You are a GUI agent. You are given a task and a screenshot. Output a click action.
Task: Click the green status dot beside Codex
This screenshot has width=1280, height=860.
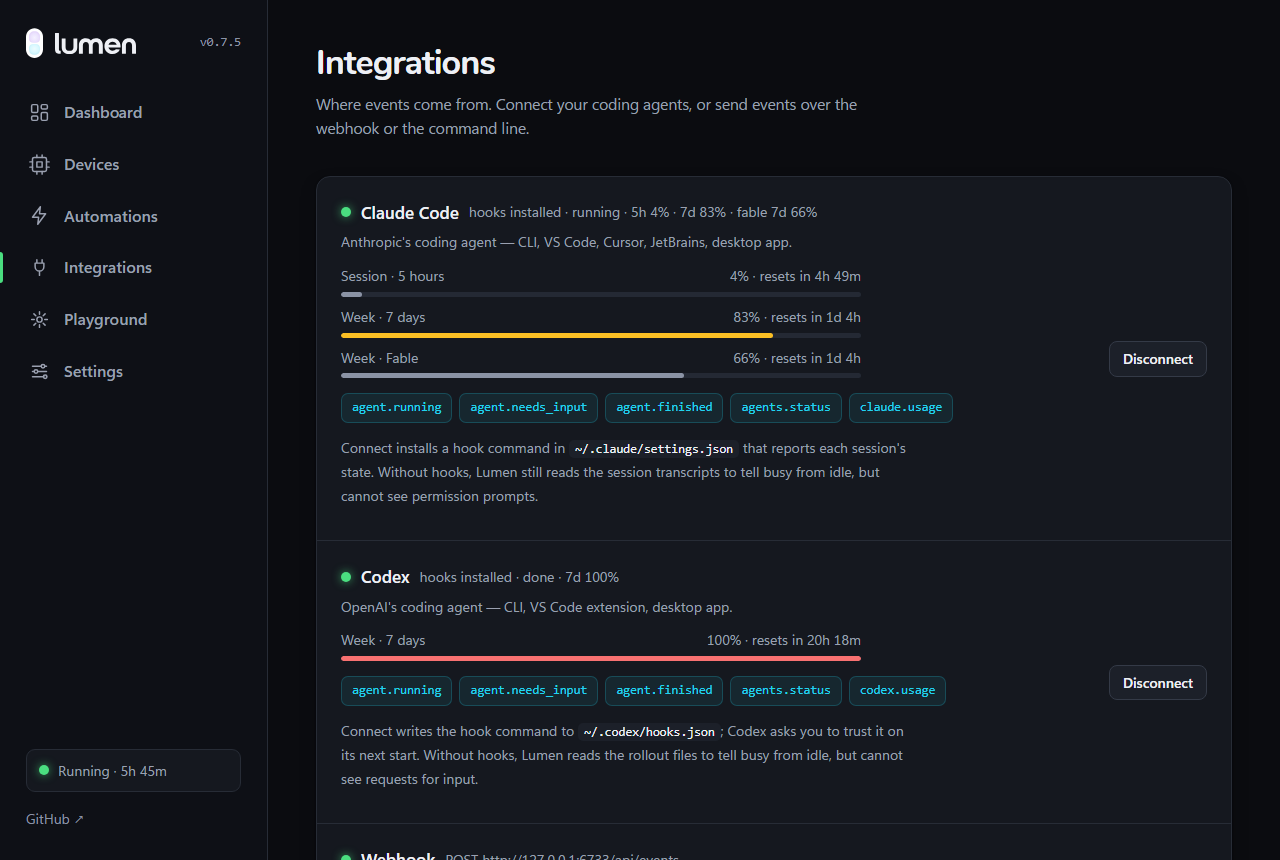(x=346, y=577)
